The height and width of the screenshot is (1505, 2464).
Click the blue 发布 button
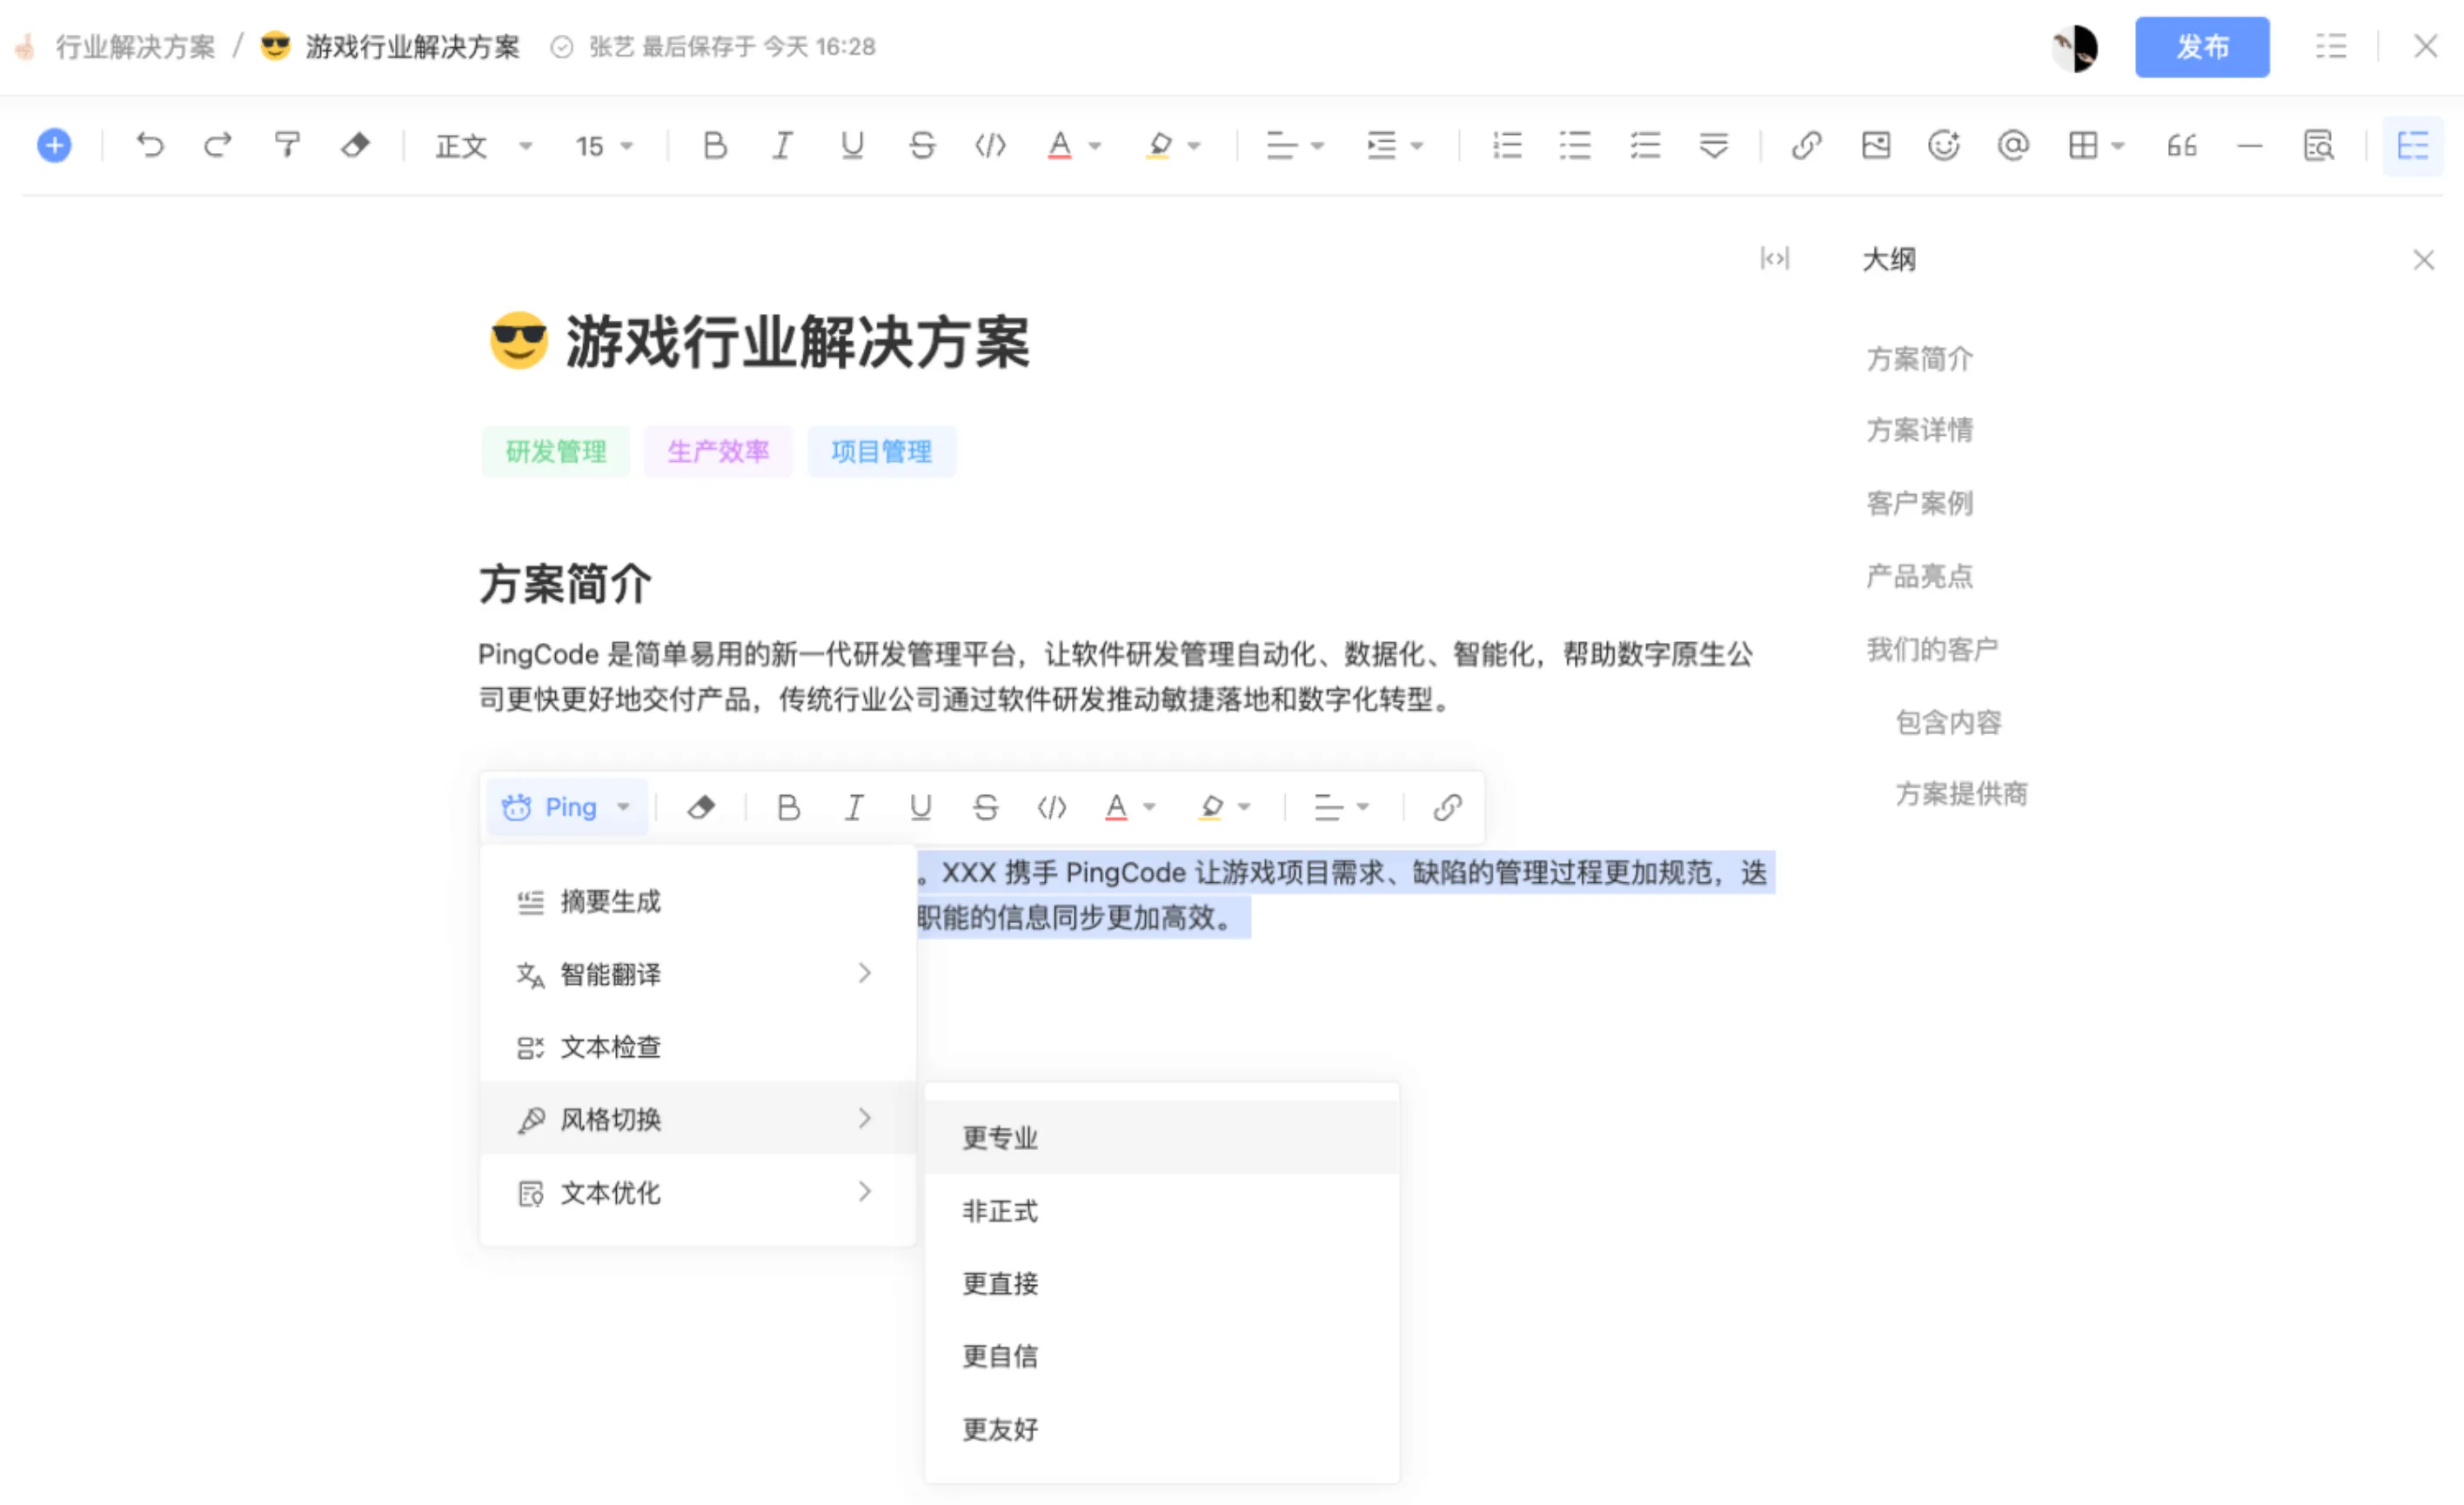(x=2201, y=47)
